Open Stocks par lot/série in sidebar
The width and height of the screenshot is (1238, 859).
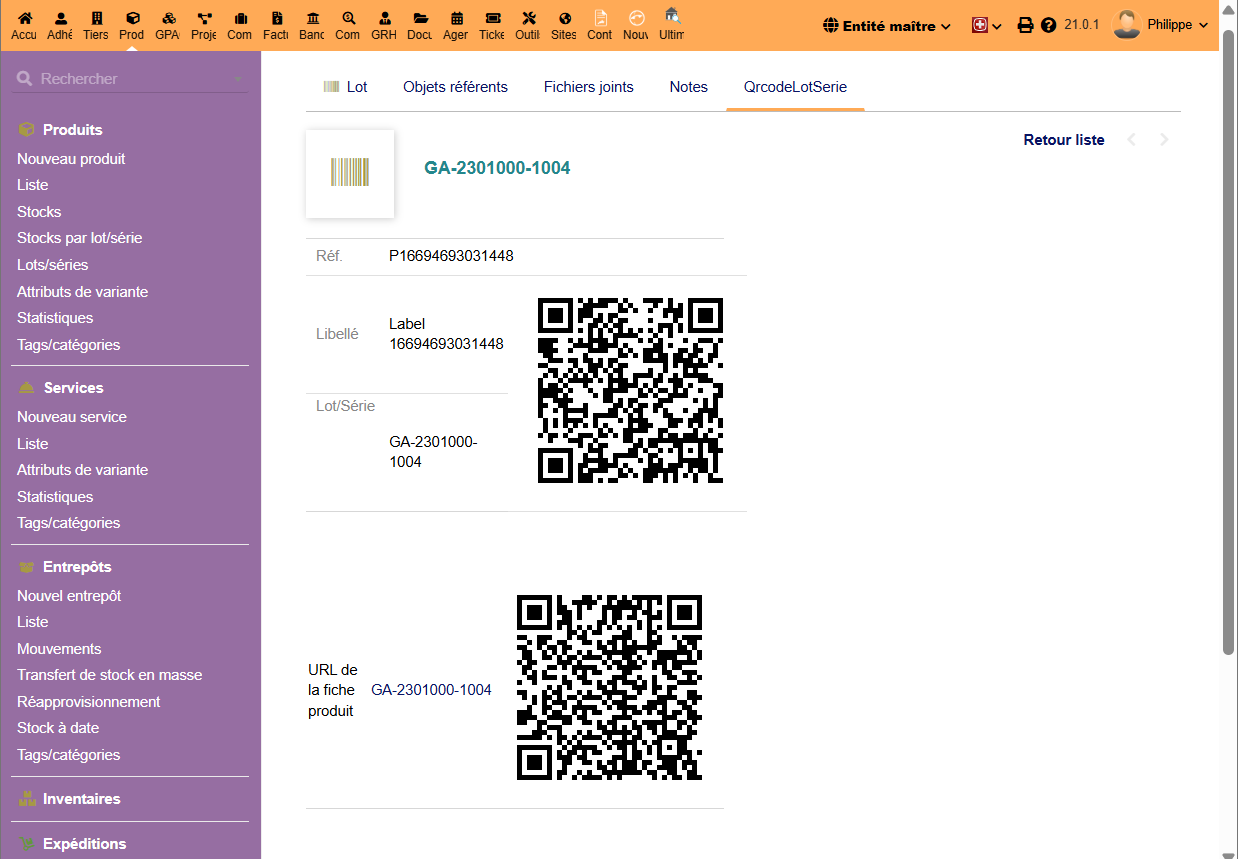click(x=79, y=238)
